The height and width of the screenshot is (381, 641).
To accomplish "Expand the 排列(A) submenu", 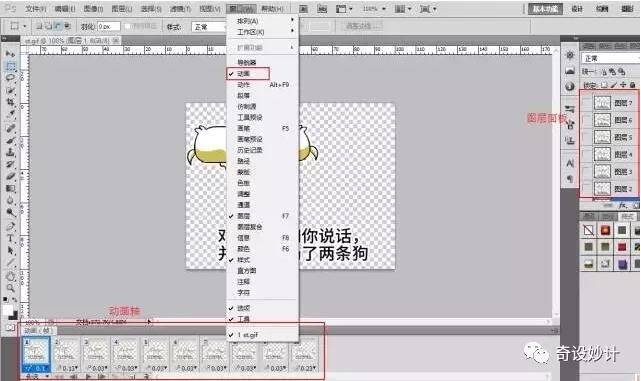I will (x=262, y=20).
